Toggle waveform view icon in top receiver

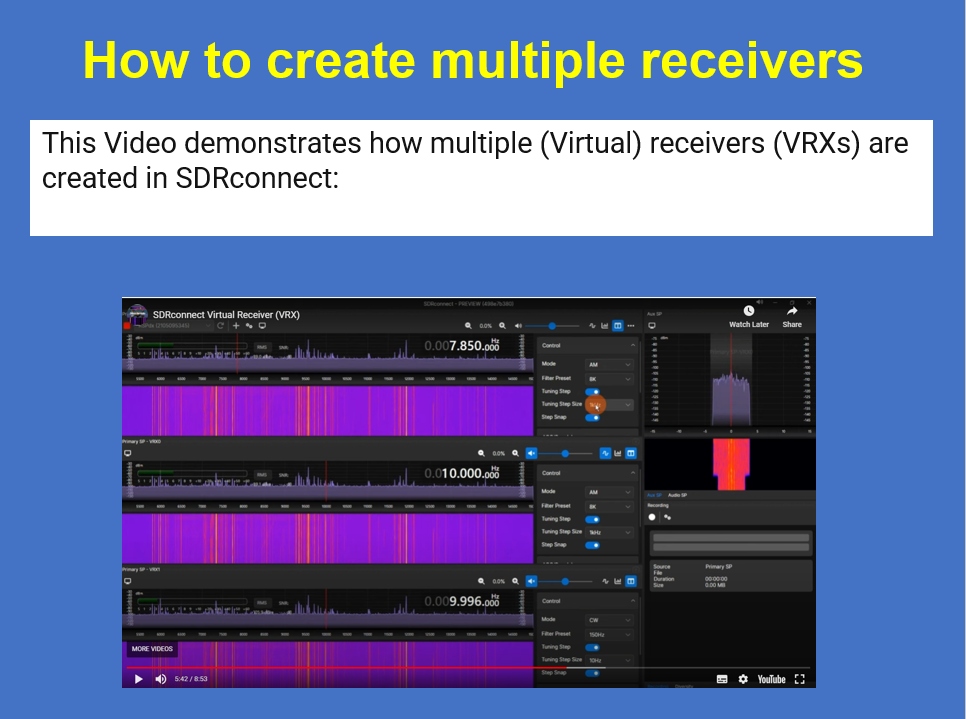pyautogui.click(x=592, y=325)
